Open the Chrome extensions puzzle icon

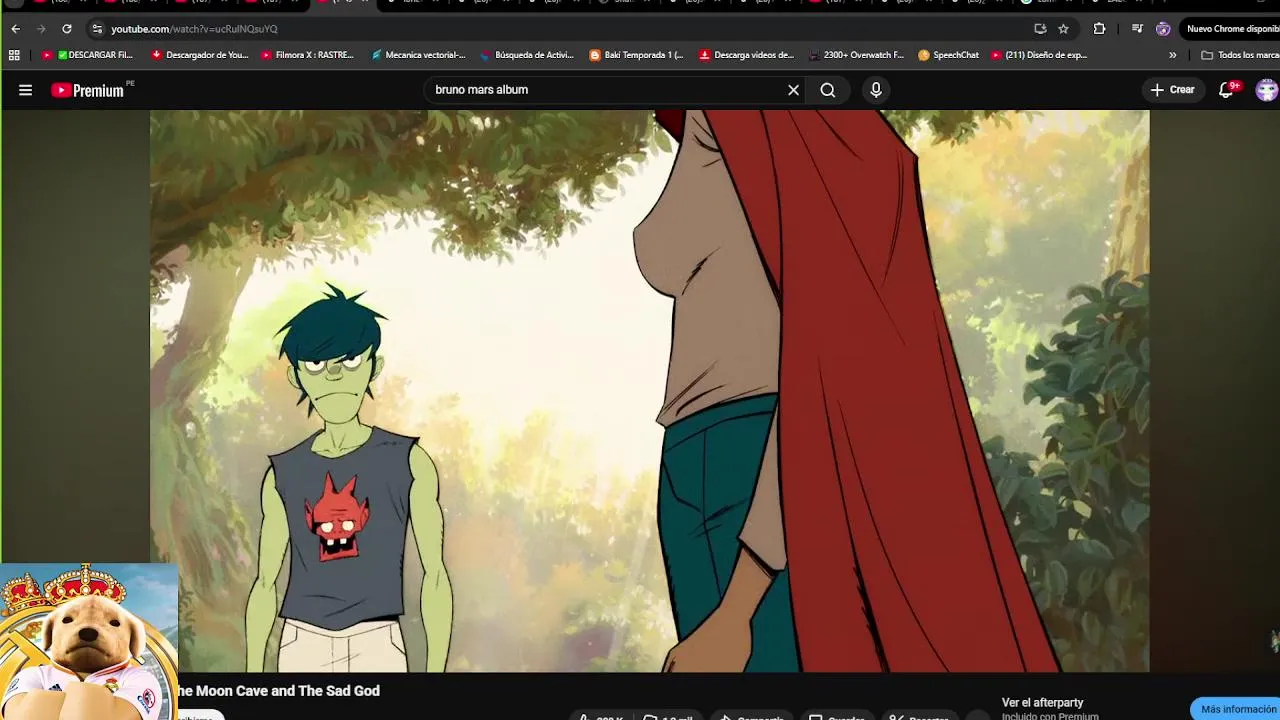(x=1099, y=29)
